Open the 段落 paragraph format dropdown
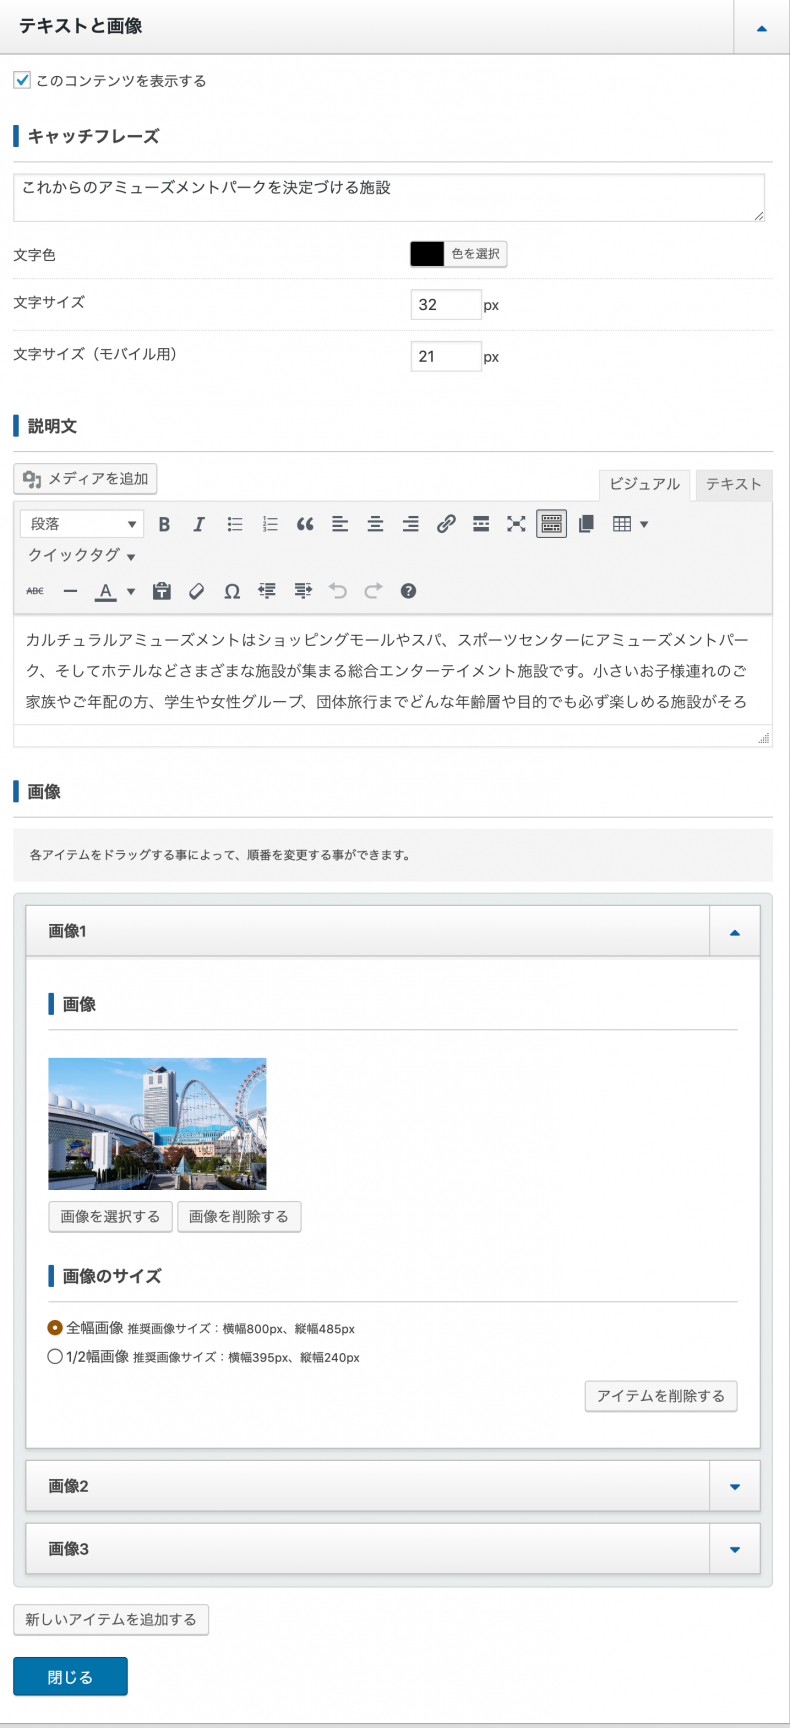This screenshot has height=1728, width=790. coord(82,524)
